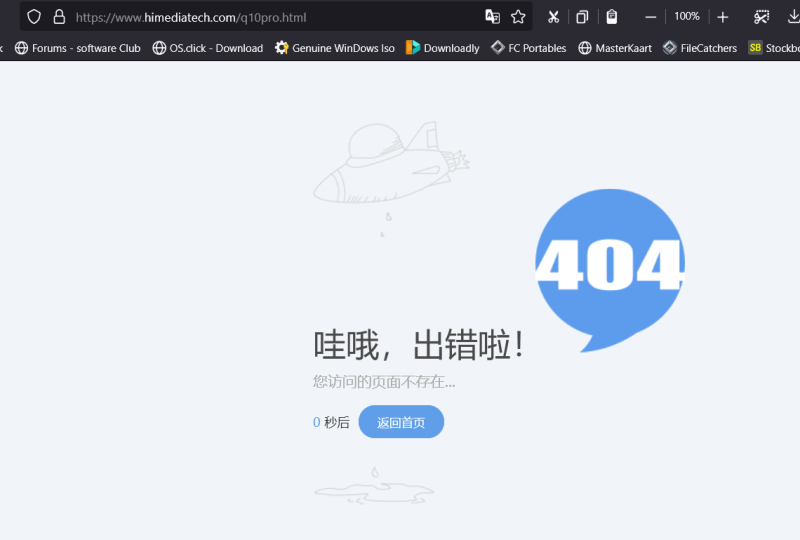This screenshot has width=800, height=540.
Task: Open the FileCatchers bookmark
Action: pyautogui.click(x=699, y=48)
